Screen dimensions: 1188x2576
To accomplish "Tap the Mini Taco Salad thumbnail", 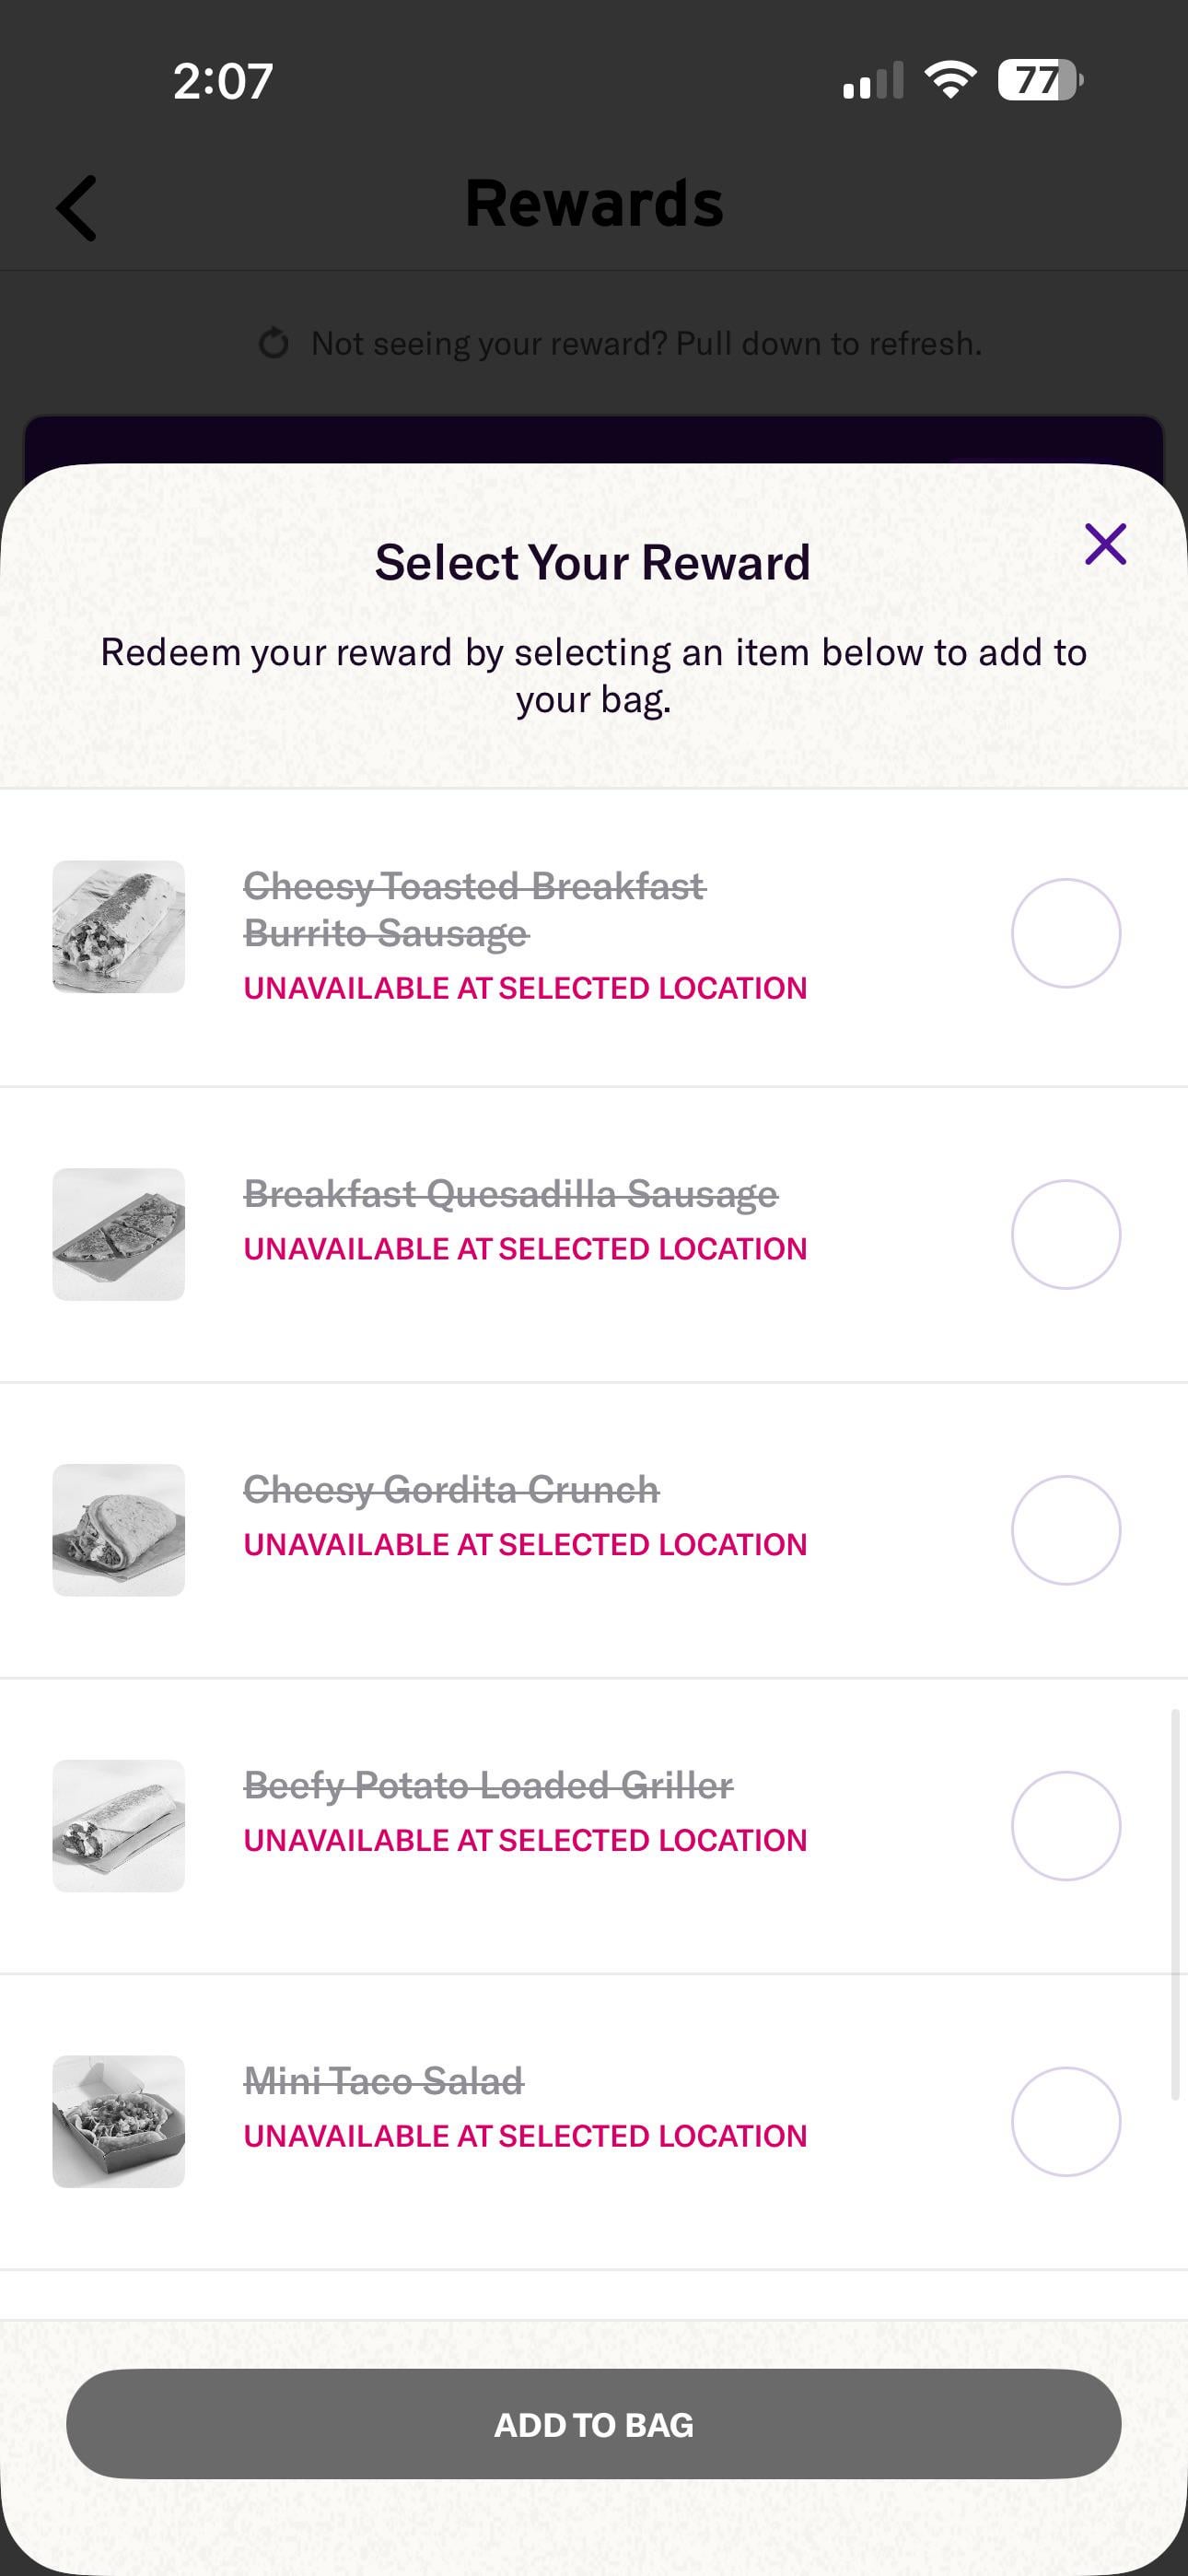I will [x=119, y=2121].
